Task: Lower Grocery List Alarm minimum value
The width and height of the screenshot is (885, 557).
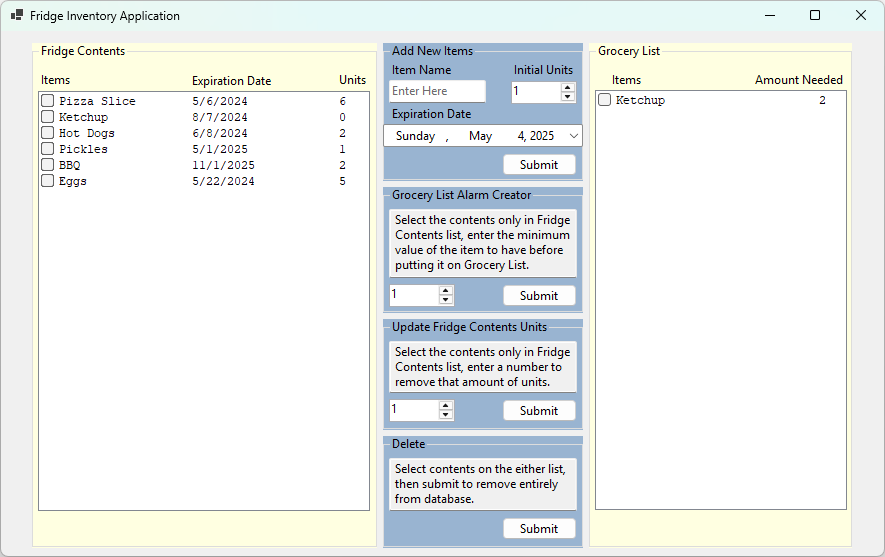Action: (x=446, y=299)
